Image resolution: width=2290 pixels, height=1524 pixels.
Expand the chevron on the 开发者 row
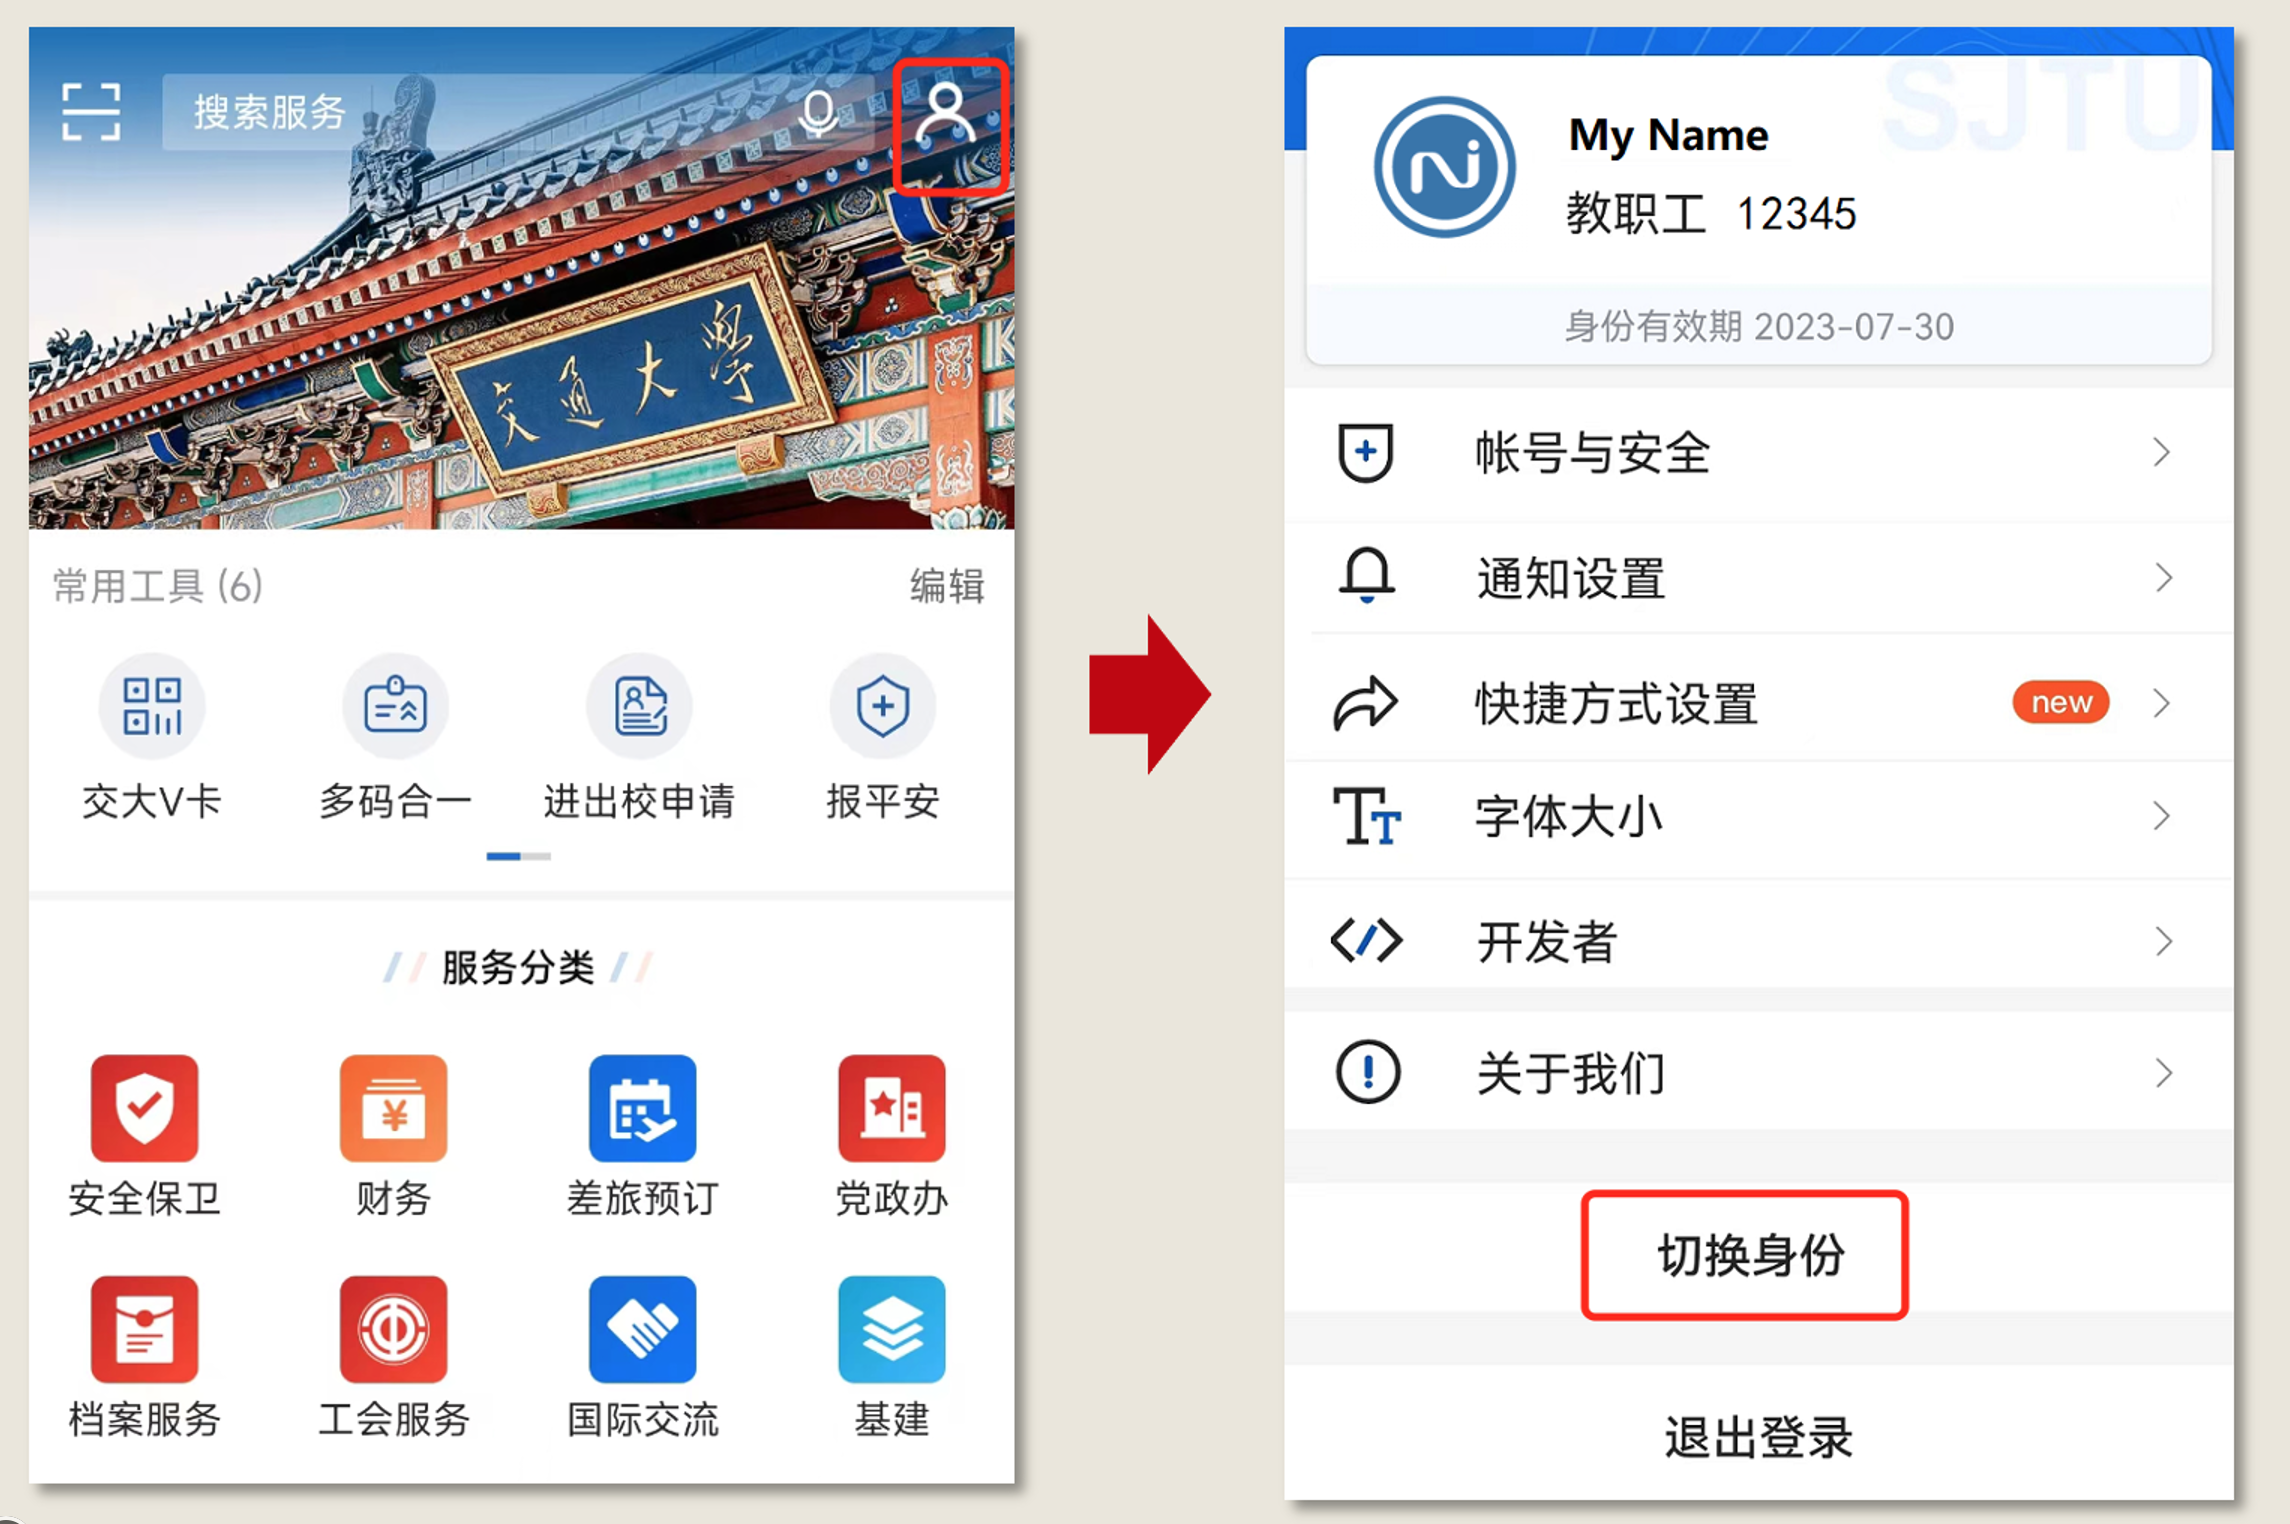click(2162, 941)
